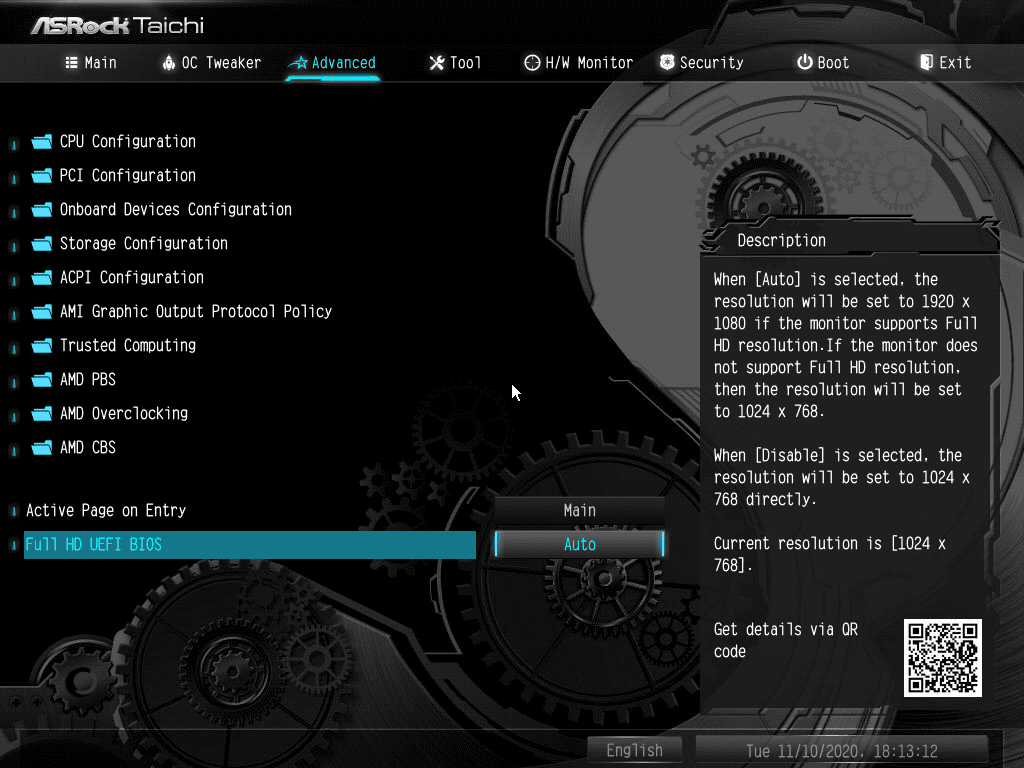Open AMD Overclocking submenu
1024x768 pixels.
click(x=124, y=413)
